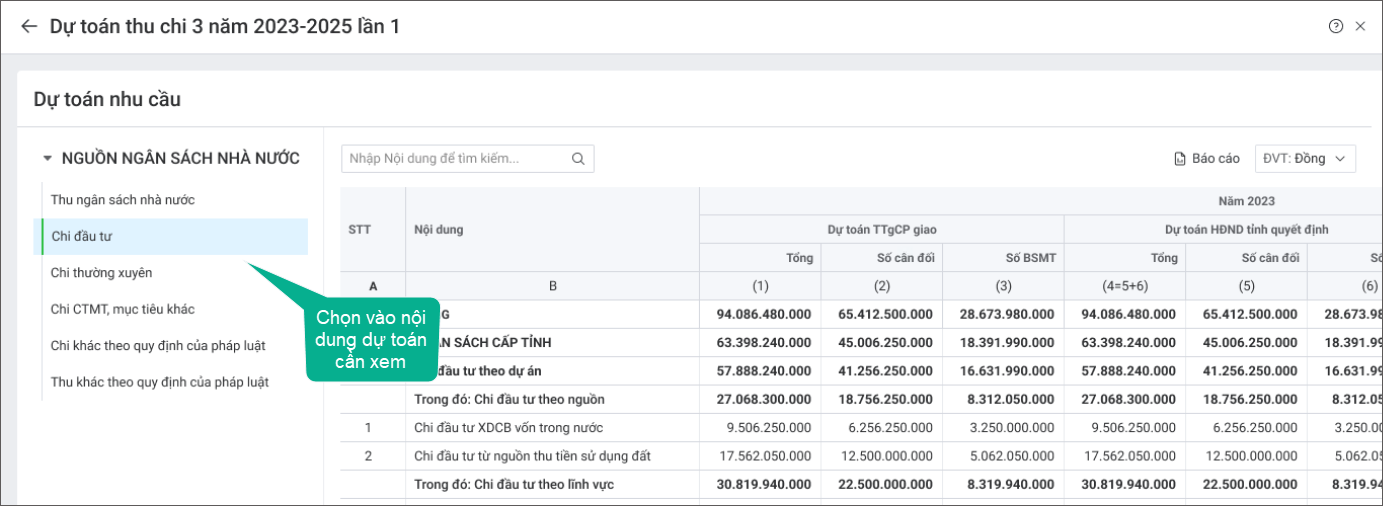Click the search magnifier icon
Viewport: 1383px width, 506px height.
(578, 159)
